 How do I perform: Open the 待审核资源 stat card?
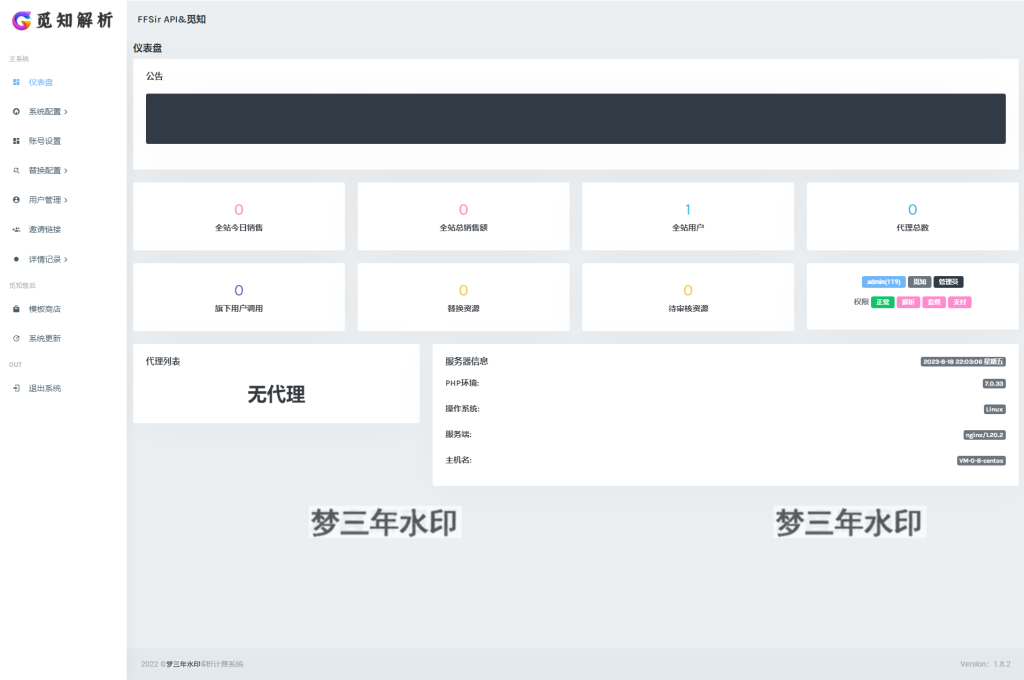[x=688, y=297]
